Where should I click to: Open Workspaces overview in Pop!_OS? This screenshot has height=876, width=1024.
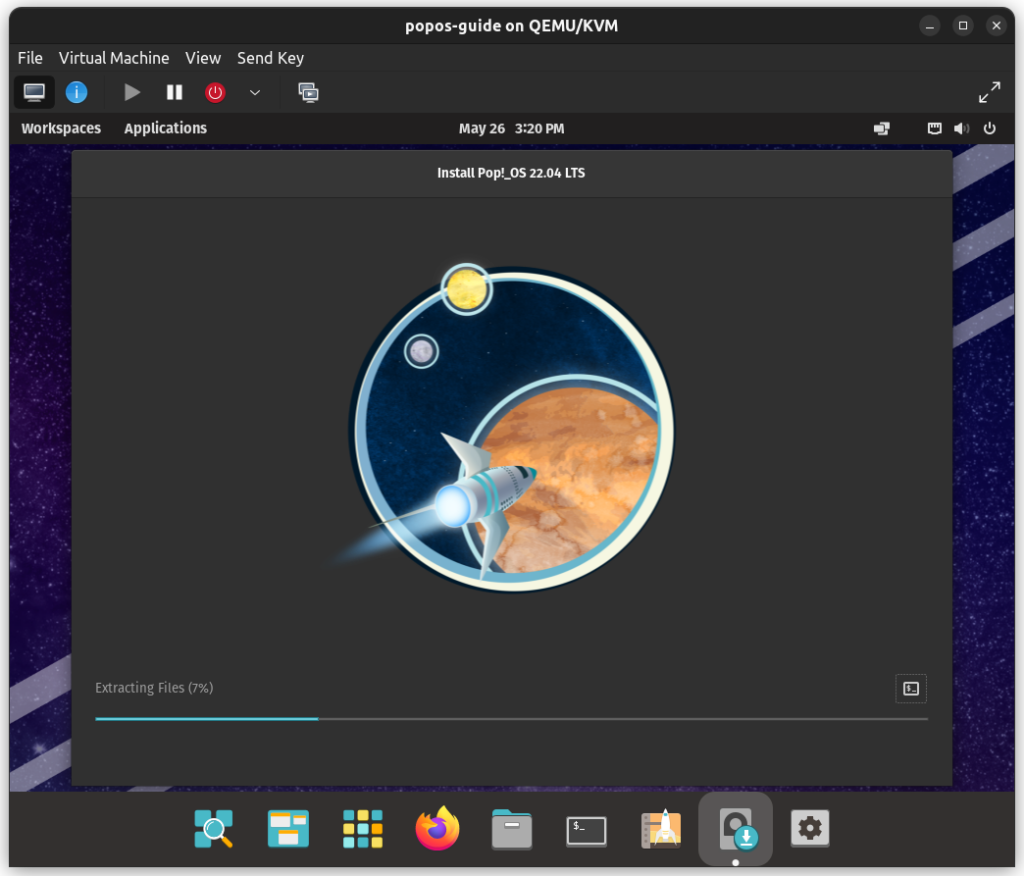coord(61,128)
